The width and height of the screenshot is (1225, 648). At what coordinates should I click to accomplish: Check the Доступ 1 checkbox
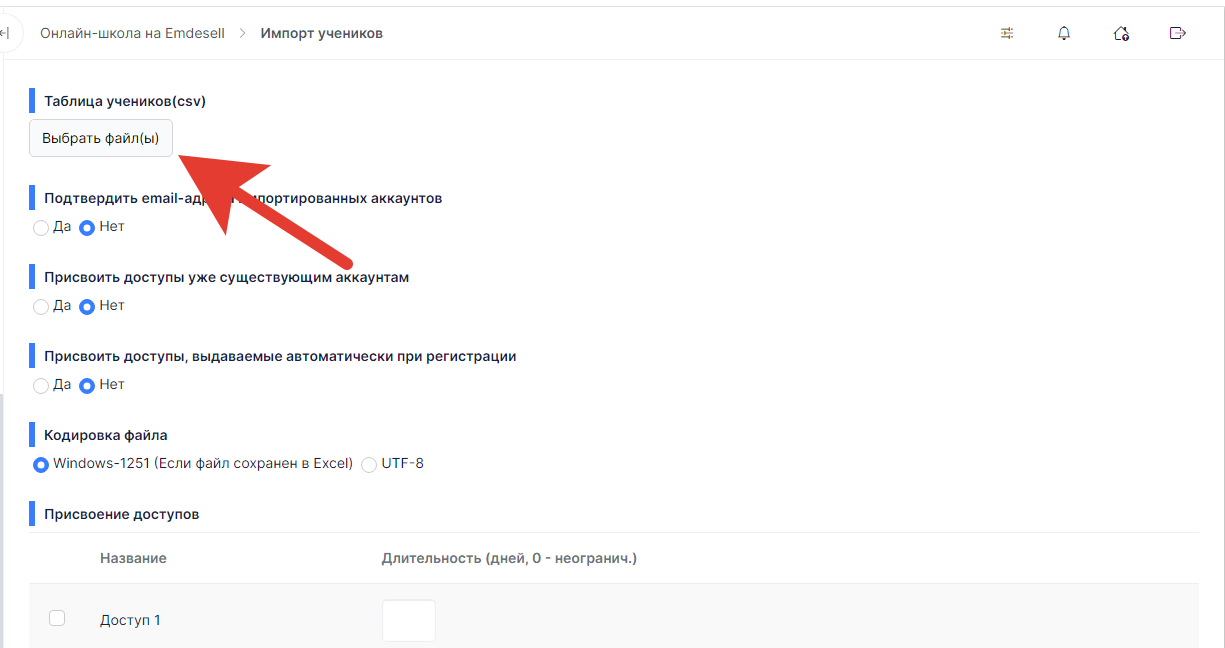57,618
